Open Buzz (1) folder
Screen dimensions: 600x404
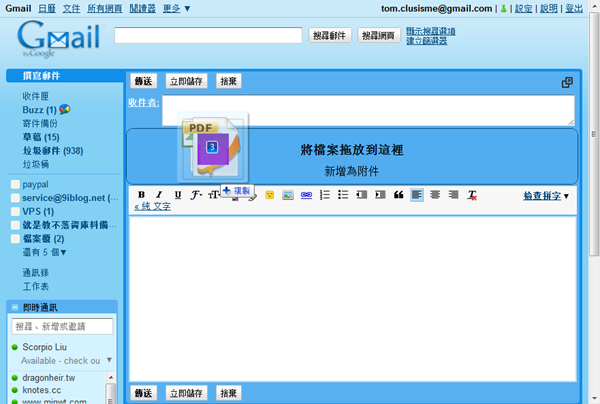(x=39, y=110)
